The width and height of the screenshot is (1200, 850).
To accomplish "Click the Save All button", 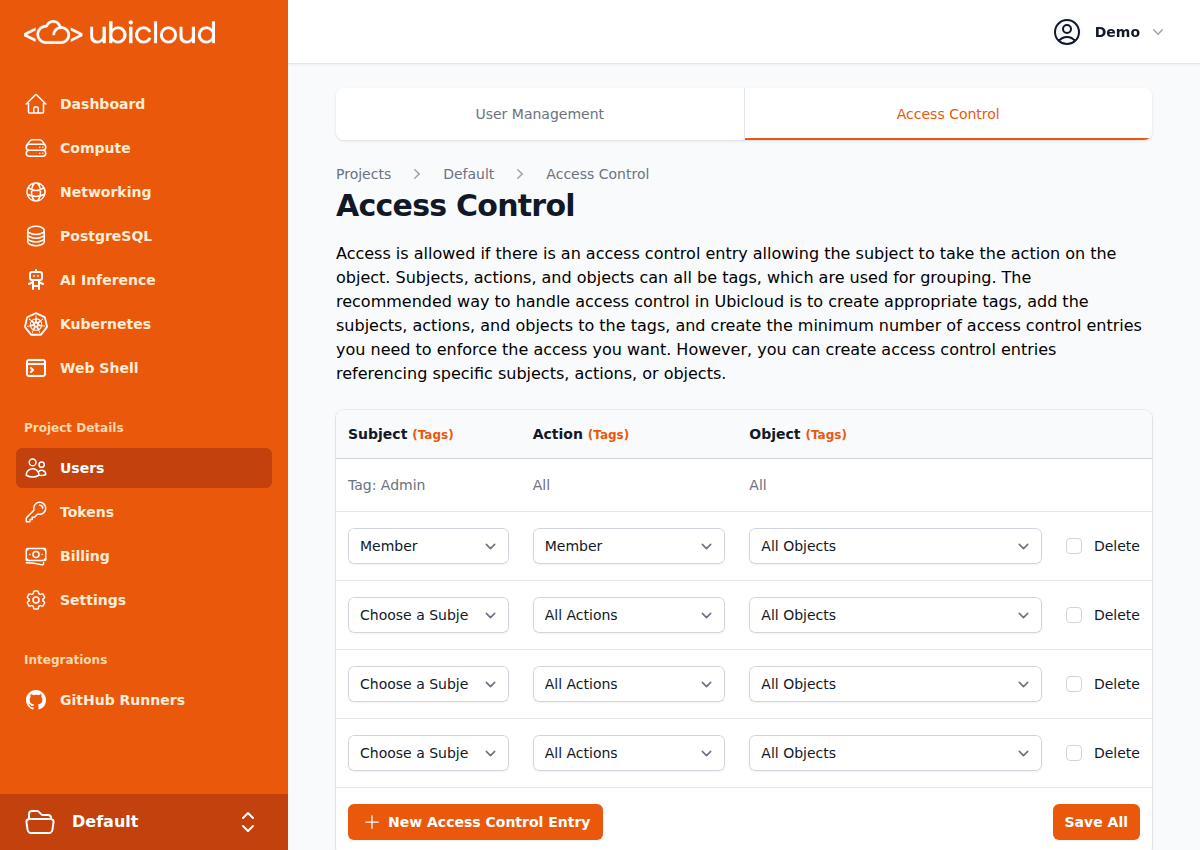I will pos(1096,822).
